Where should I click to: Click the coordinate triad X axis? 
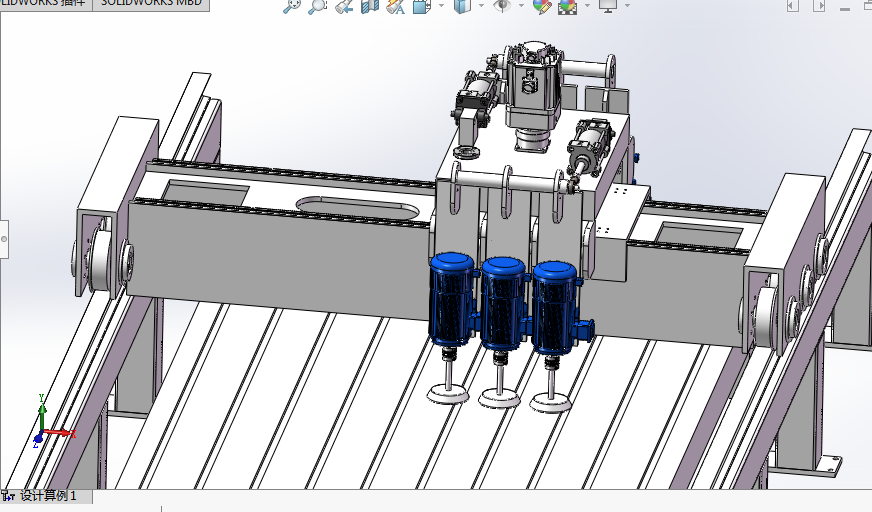pos(60,433)
